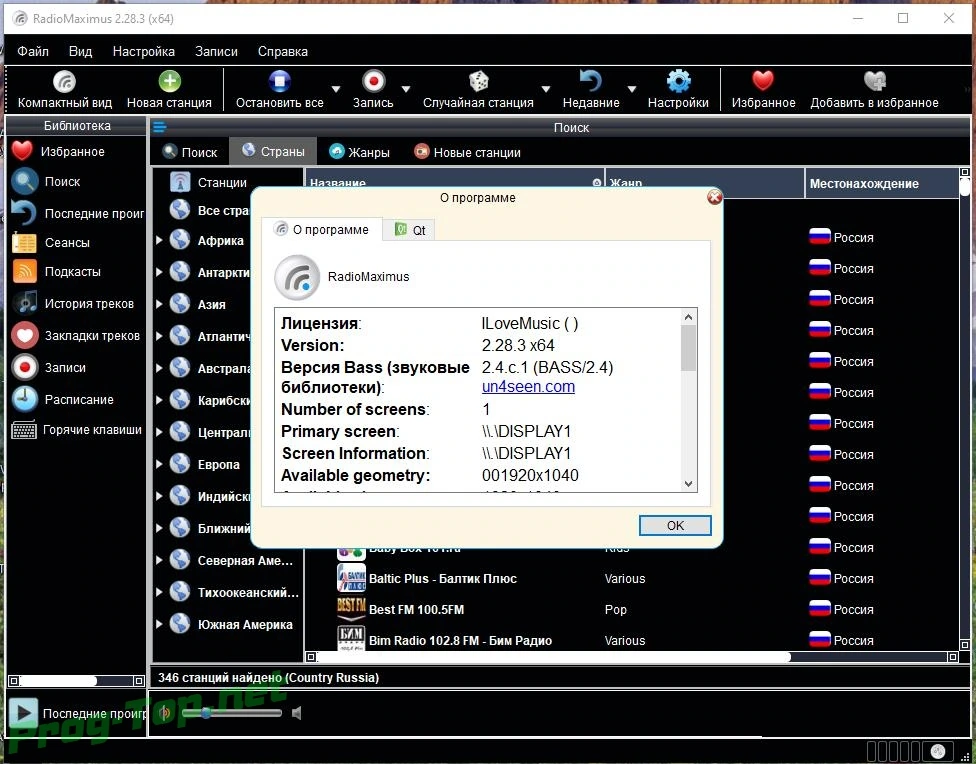This screenshot has height=764, width=976.
Task: Select О программе tab in About dialog
Action: (321, 229)
